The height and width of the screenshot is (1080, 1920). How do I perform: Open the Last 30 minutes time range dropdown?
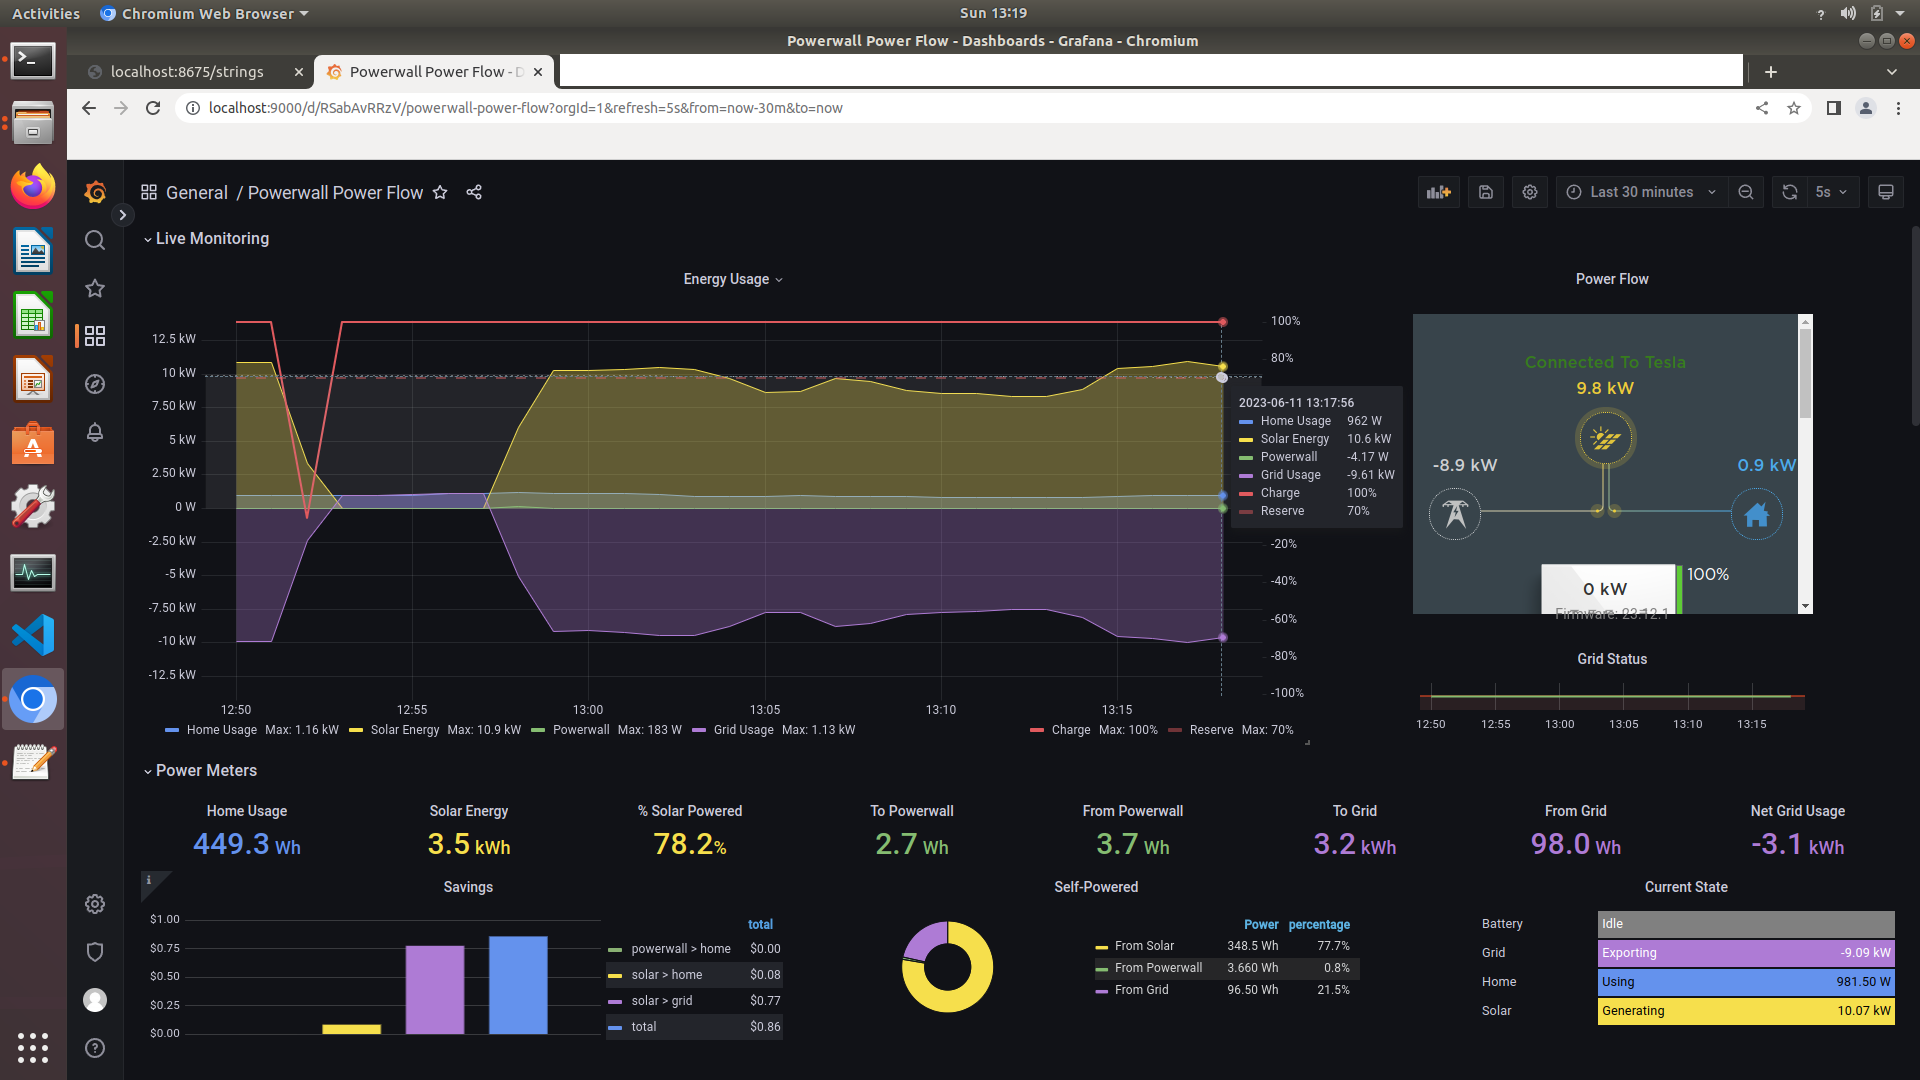tap(1640, 191)
